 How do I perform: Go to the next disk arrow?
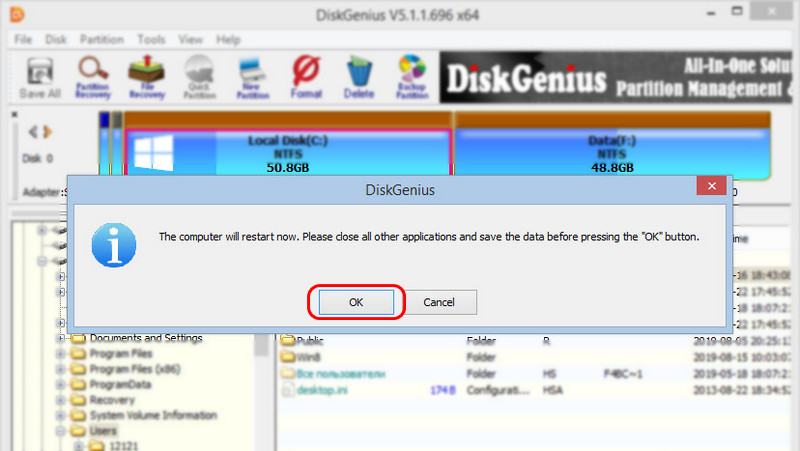point(47,132)
